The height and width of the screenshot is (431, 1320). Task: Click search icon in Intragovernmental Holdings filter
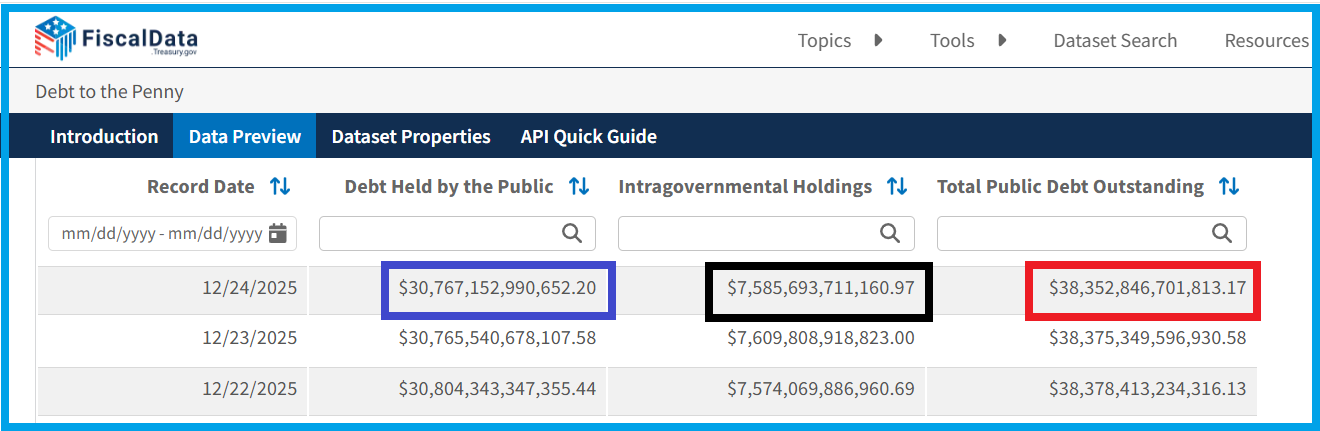(890, 233)
